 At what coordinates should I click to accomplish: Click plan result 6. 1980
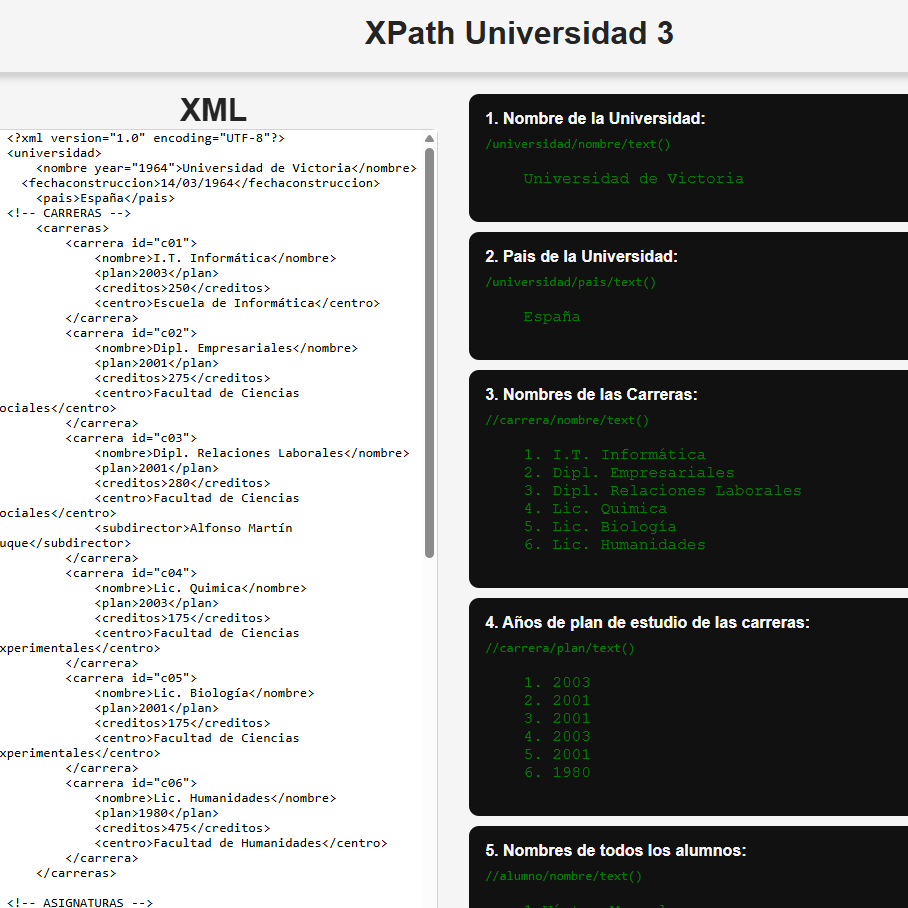[557, 772]
